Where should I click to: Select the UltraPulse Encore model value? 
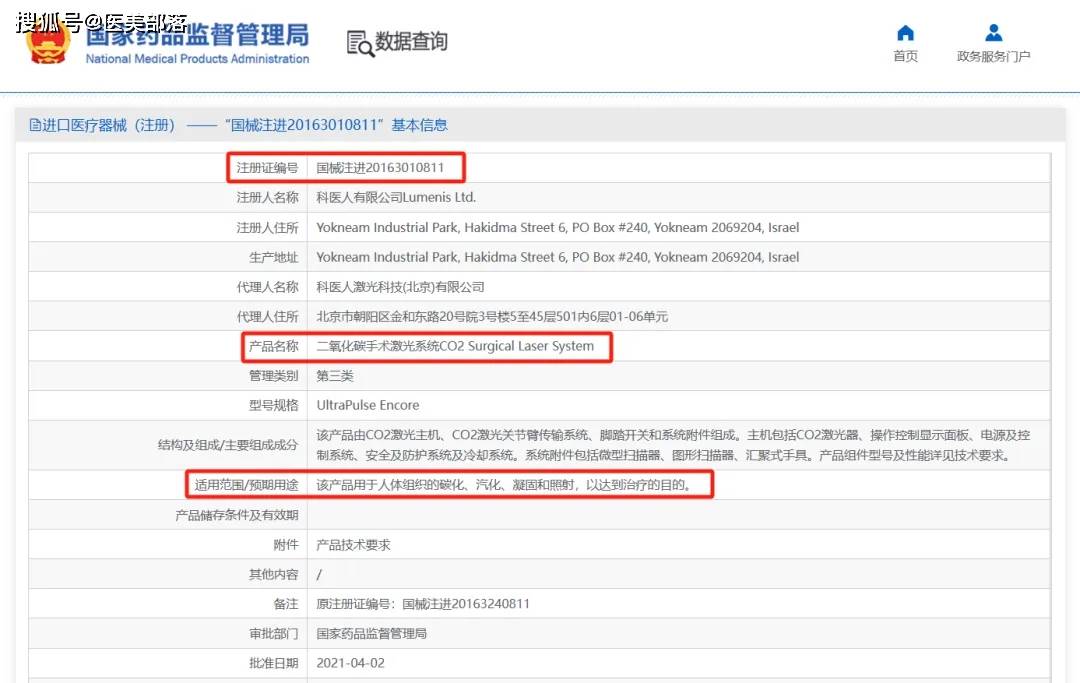pos(368,406)
